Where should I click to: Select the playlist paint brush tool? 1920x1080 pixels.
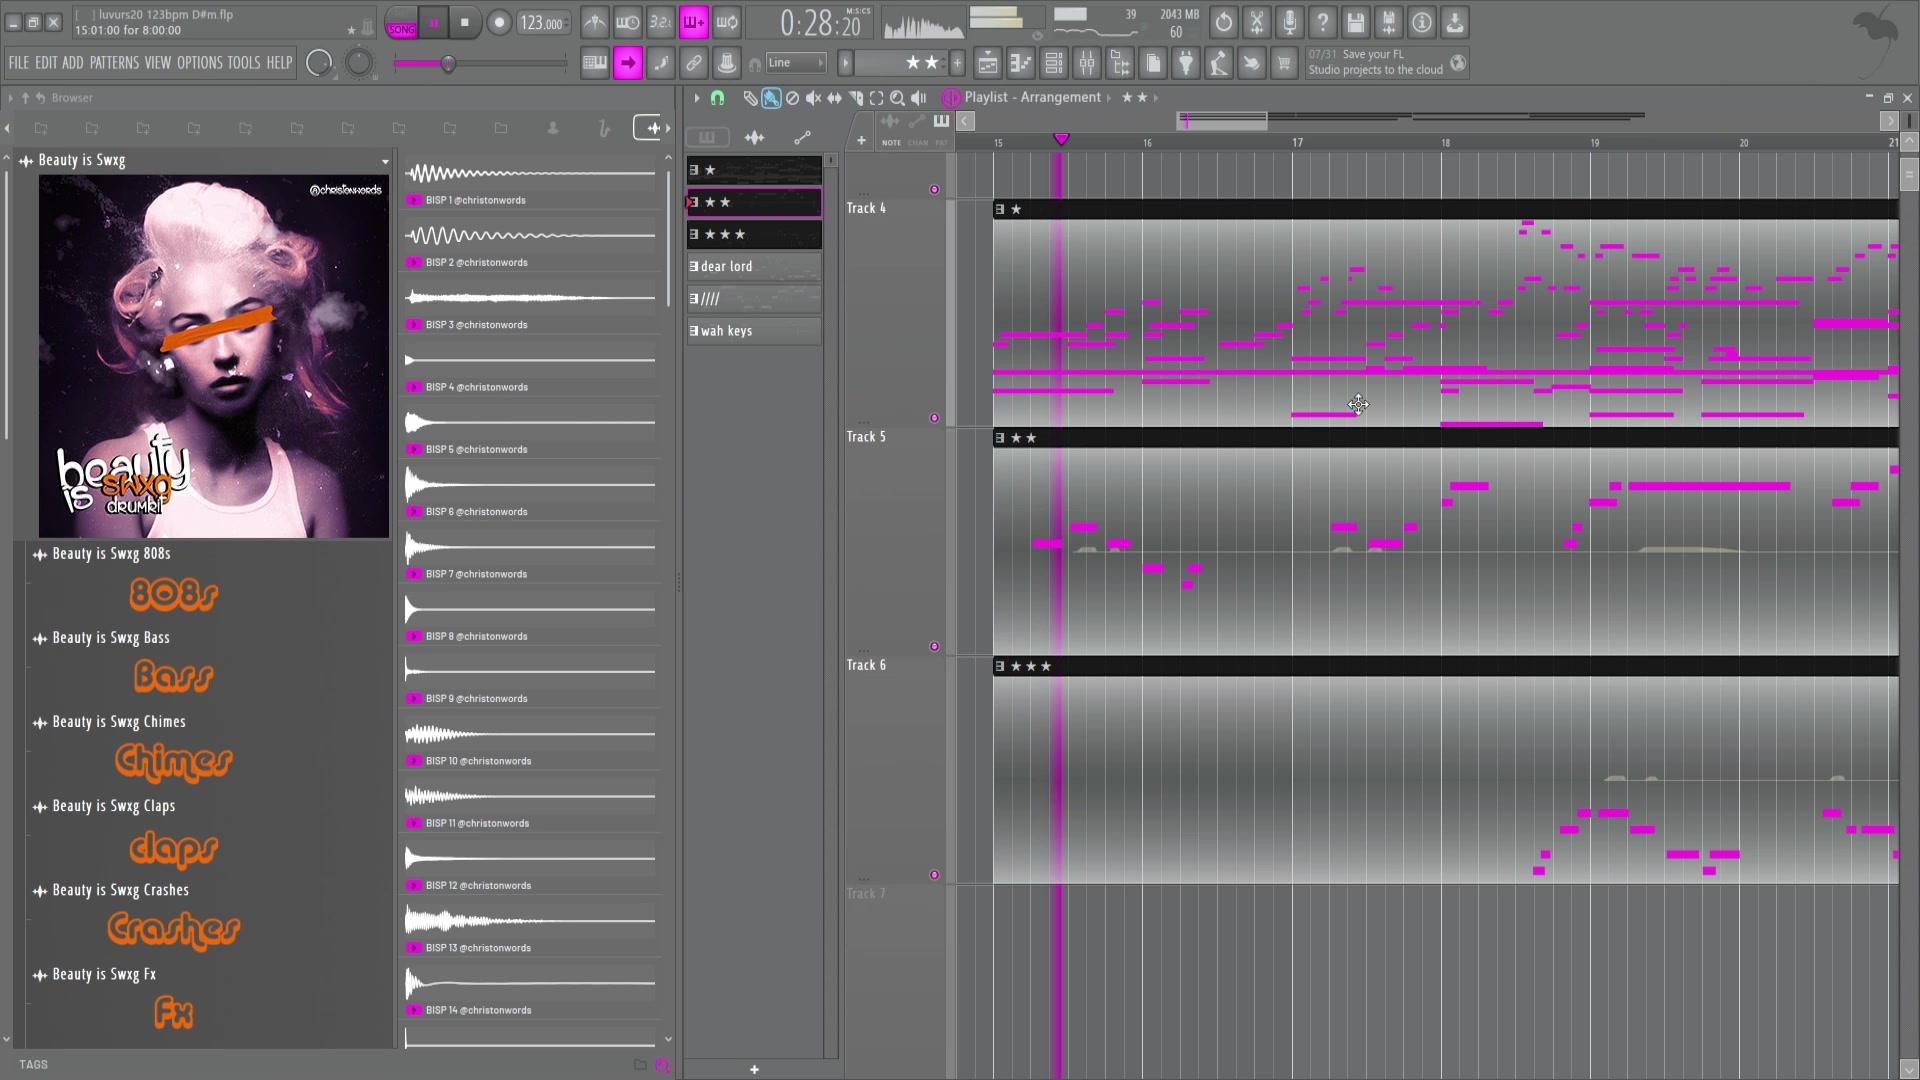tap(771, 98)
